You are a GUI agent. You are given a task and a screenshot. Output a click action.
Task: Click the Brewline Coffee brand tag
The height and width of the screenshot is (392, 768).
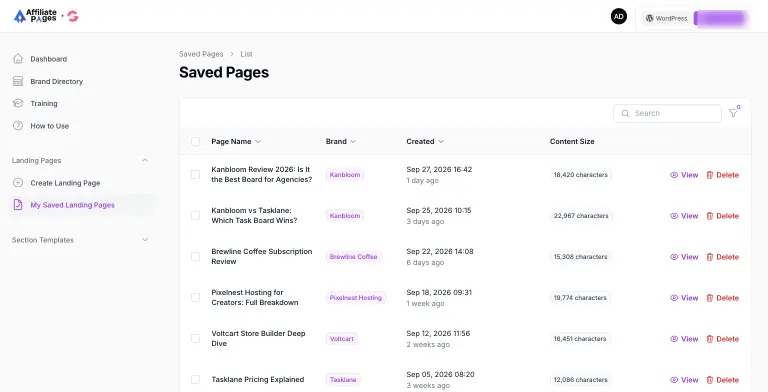tap(354, 257)
